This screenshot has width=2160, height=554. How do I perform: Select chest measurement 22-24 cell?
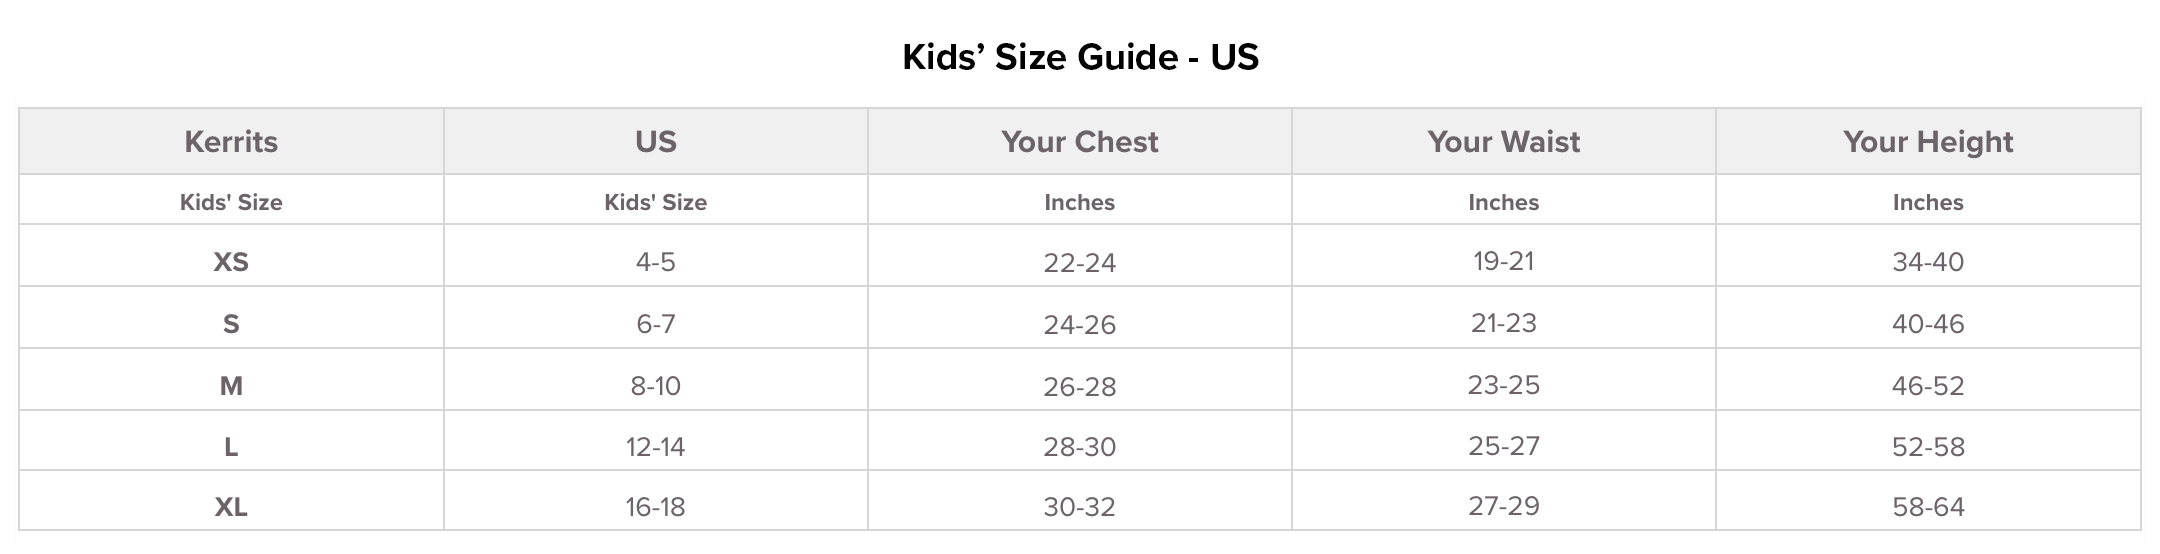1079,263
